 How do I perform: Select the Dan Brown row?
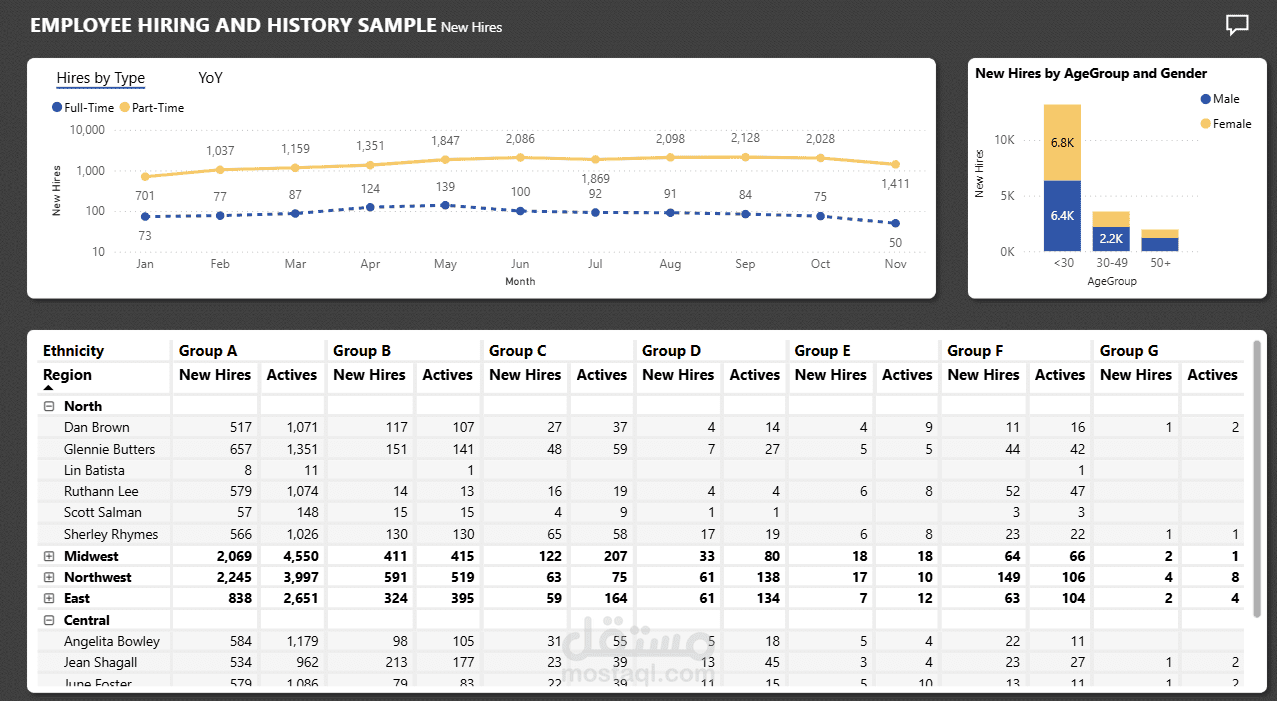coord(100,427)
